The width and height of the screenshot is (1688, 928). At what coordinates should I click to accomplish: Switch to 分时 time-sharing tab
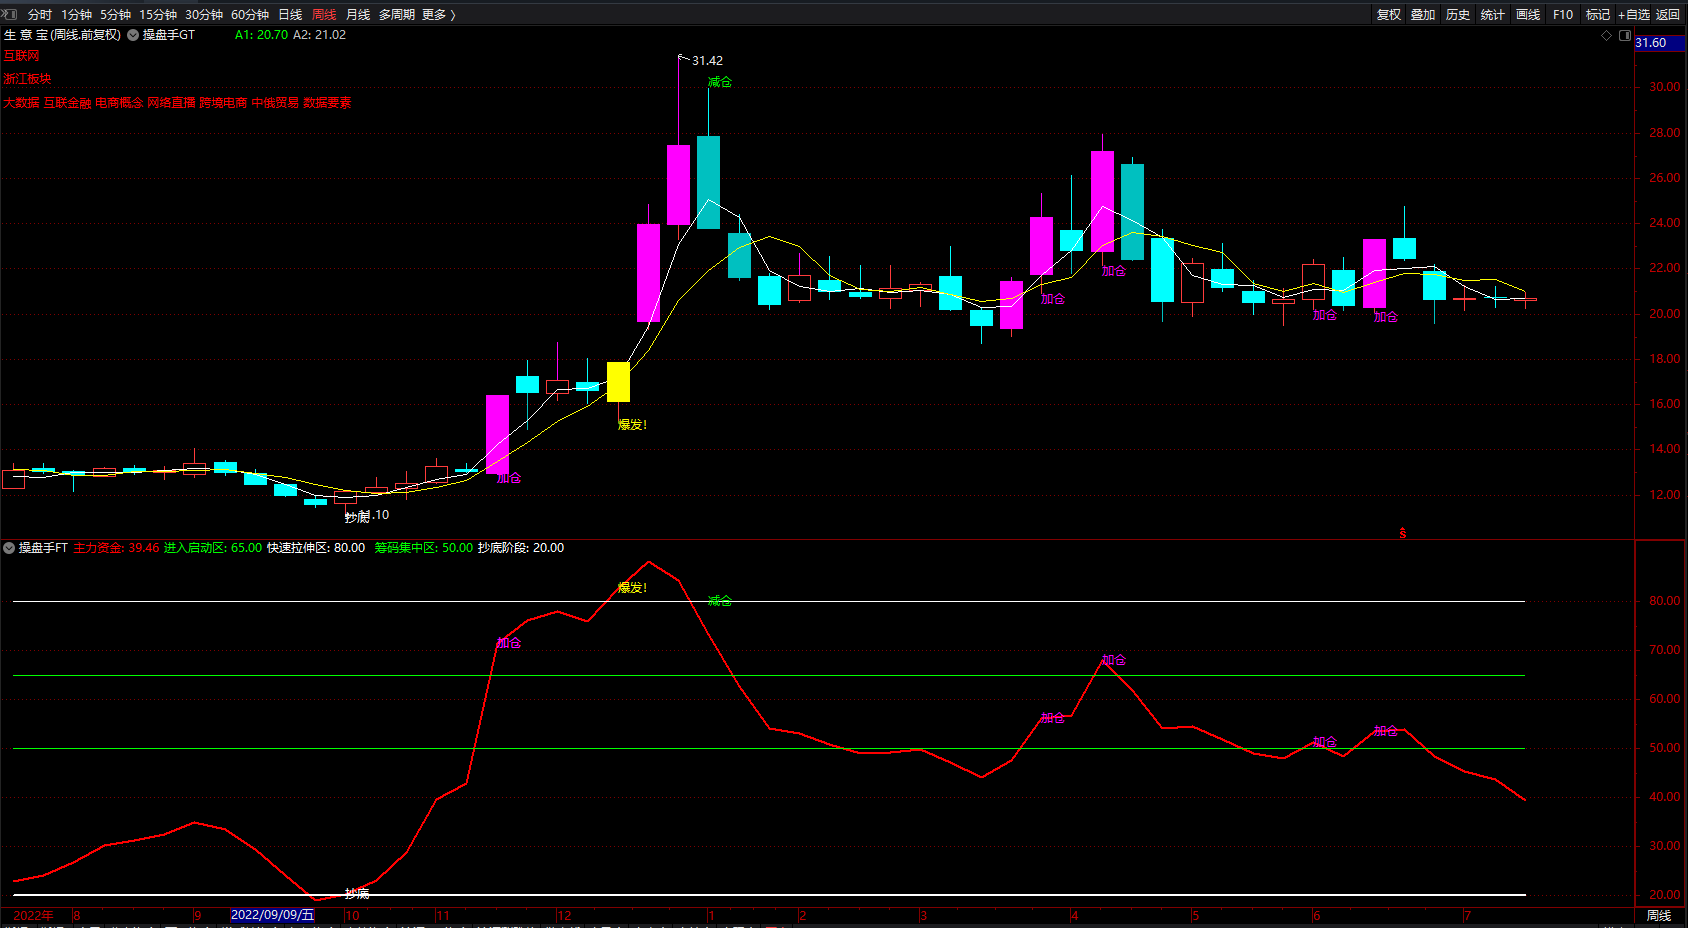(x=40, y=15)
